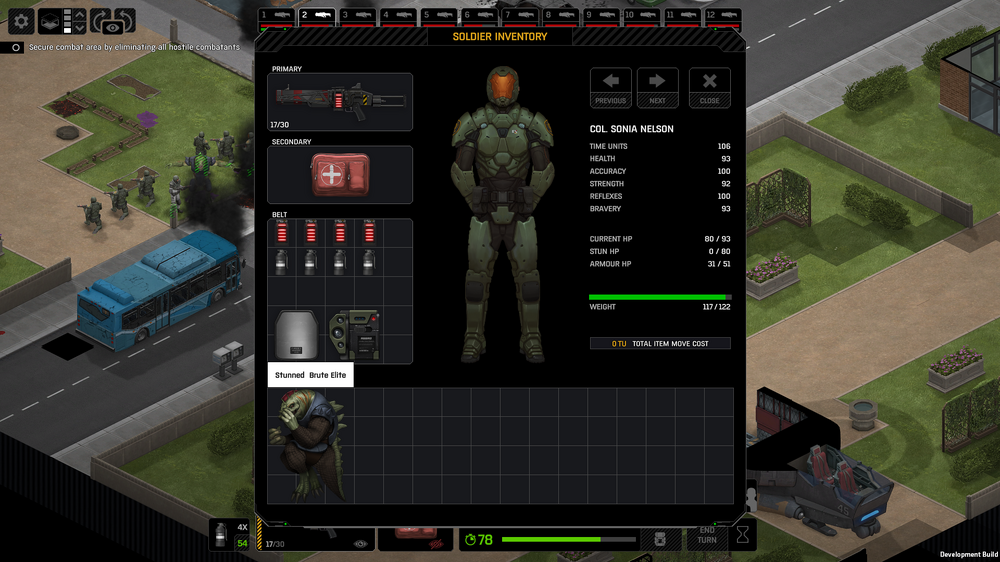This screenshot has height=562, width=1000.
Task: Select soldier tab 3
Action: point(357,16)
